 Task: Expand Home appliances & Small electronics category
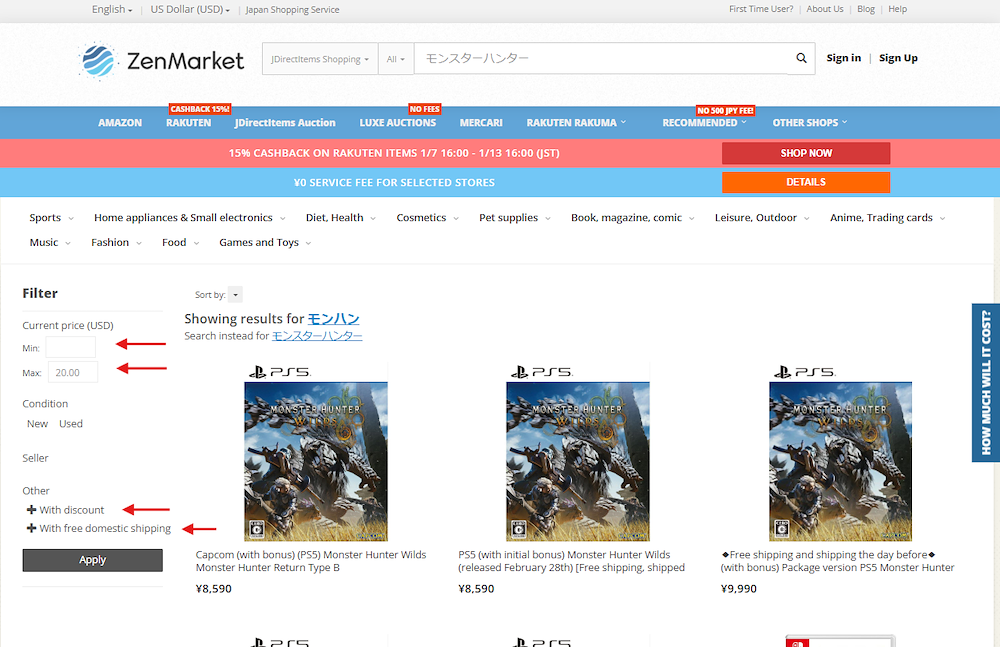tap(189, 218)
